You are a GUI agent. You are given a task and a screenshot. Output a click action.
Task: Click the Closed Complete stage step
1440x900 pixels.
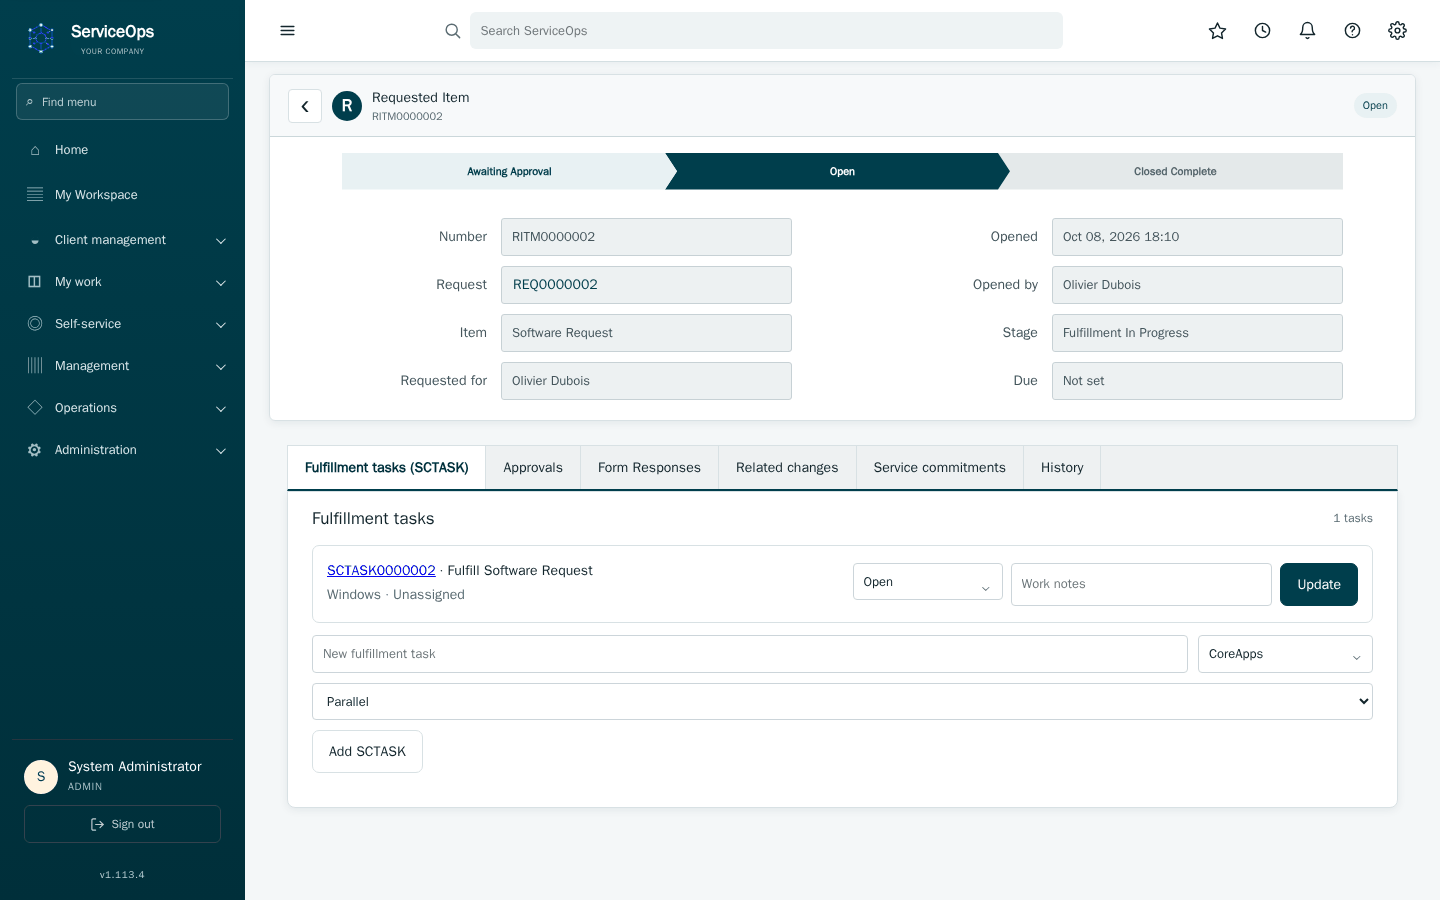pyautogui.click(x=1175, y=172)
